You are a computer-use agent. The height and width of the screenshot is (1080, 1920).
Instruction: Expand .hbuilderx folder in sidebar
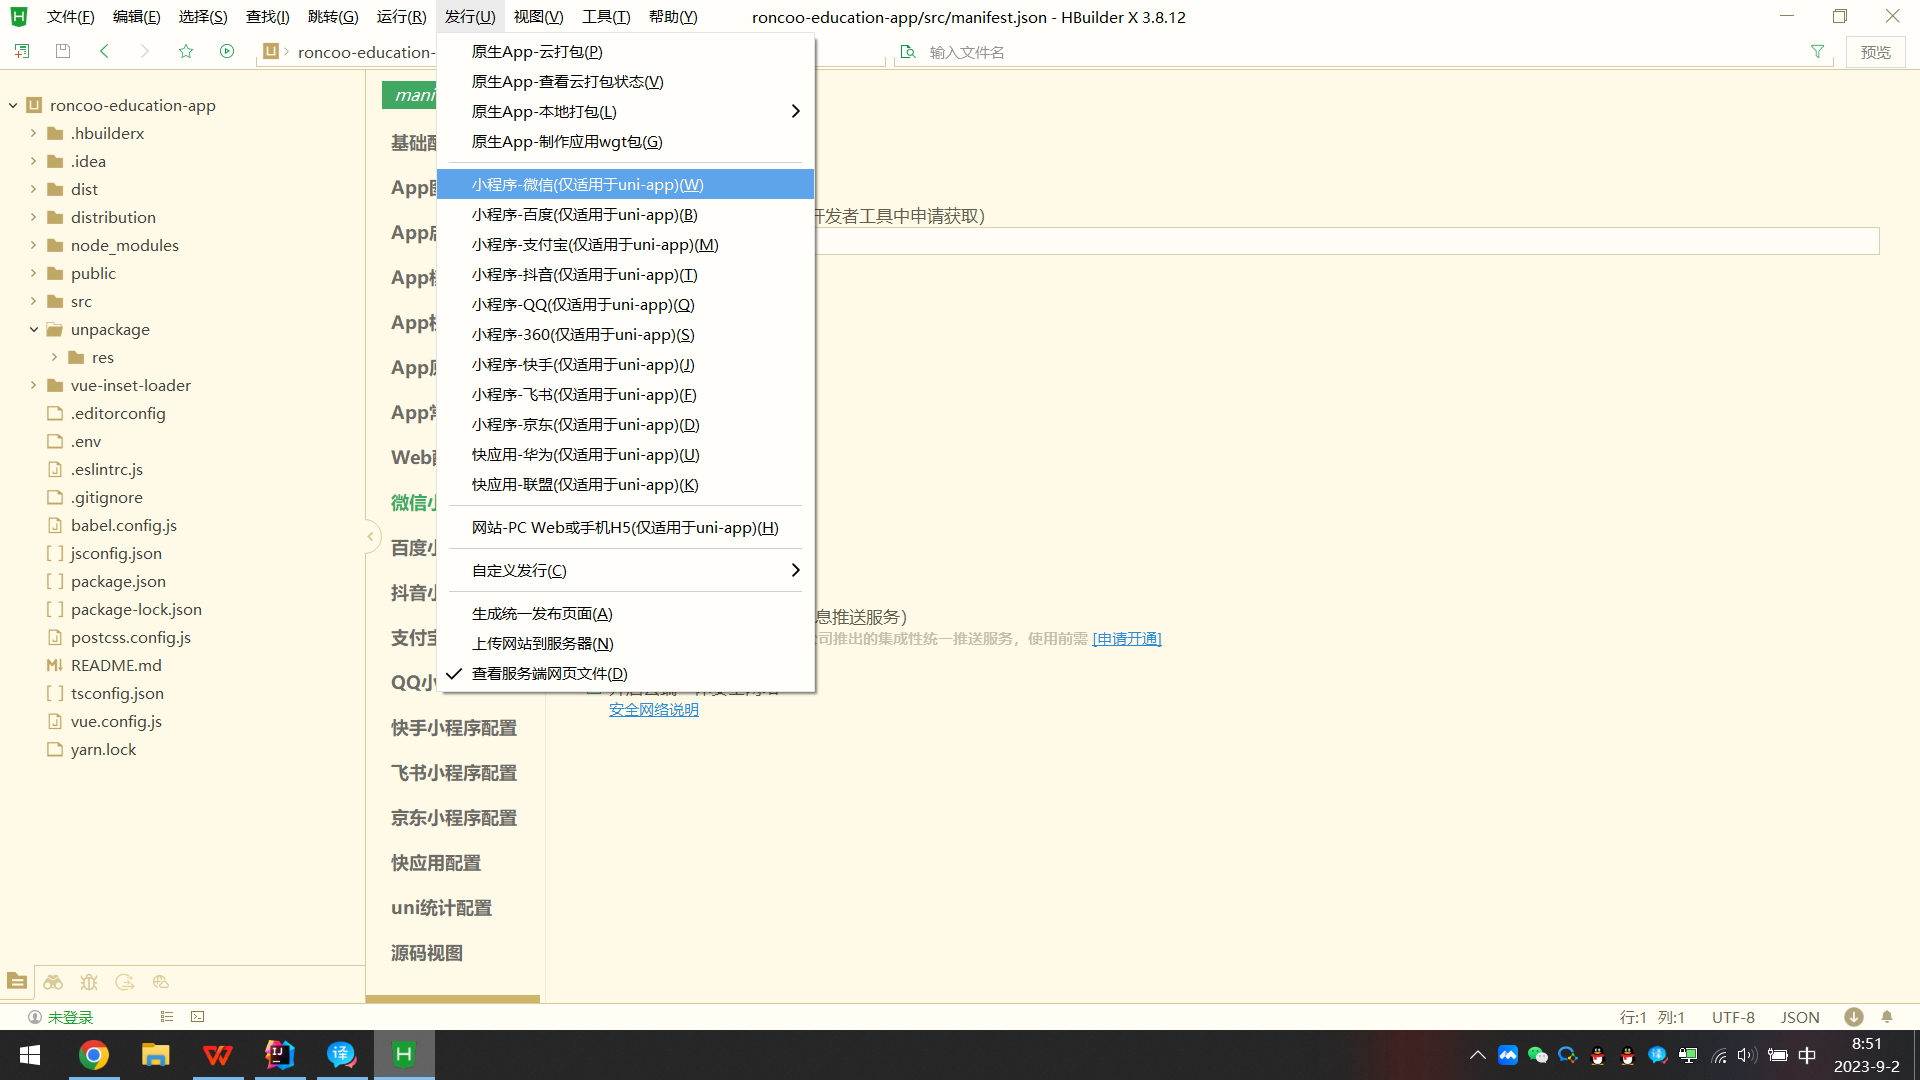[33, 133]
